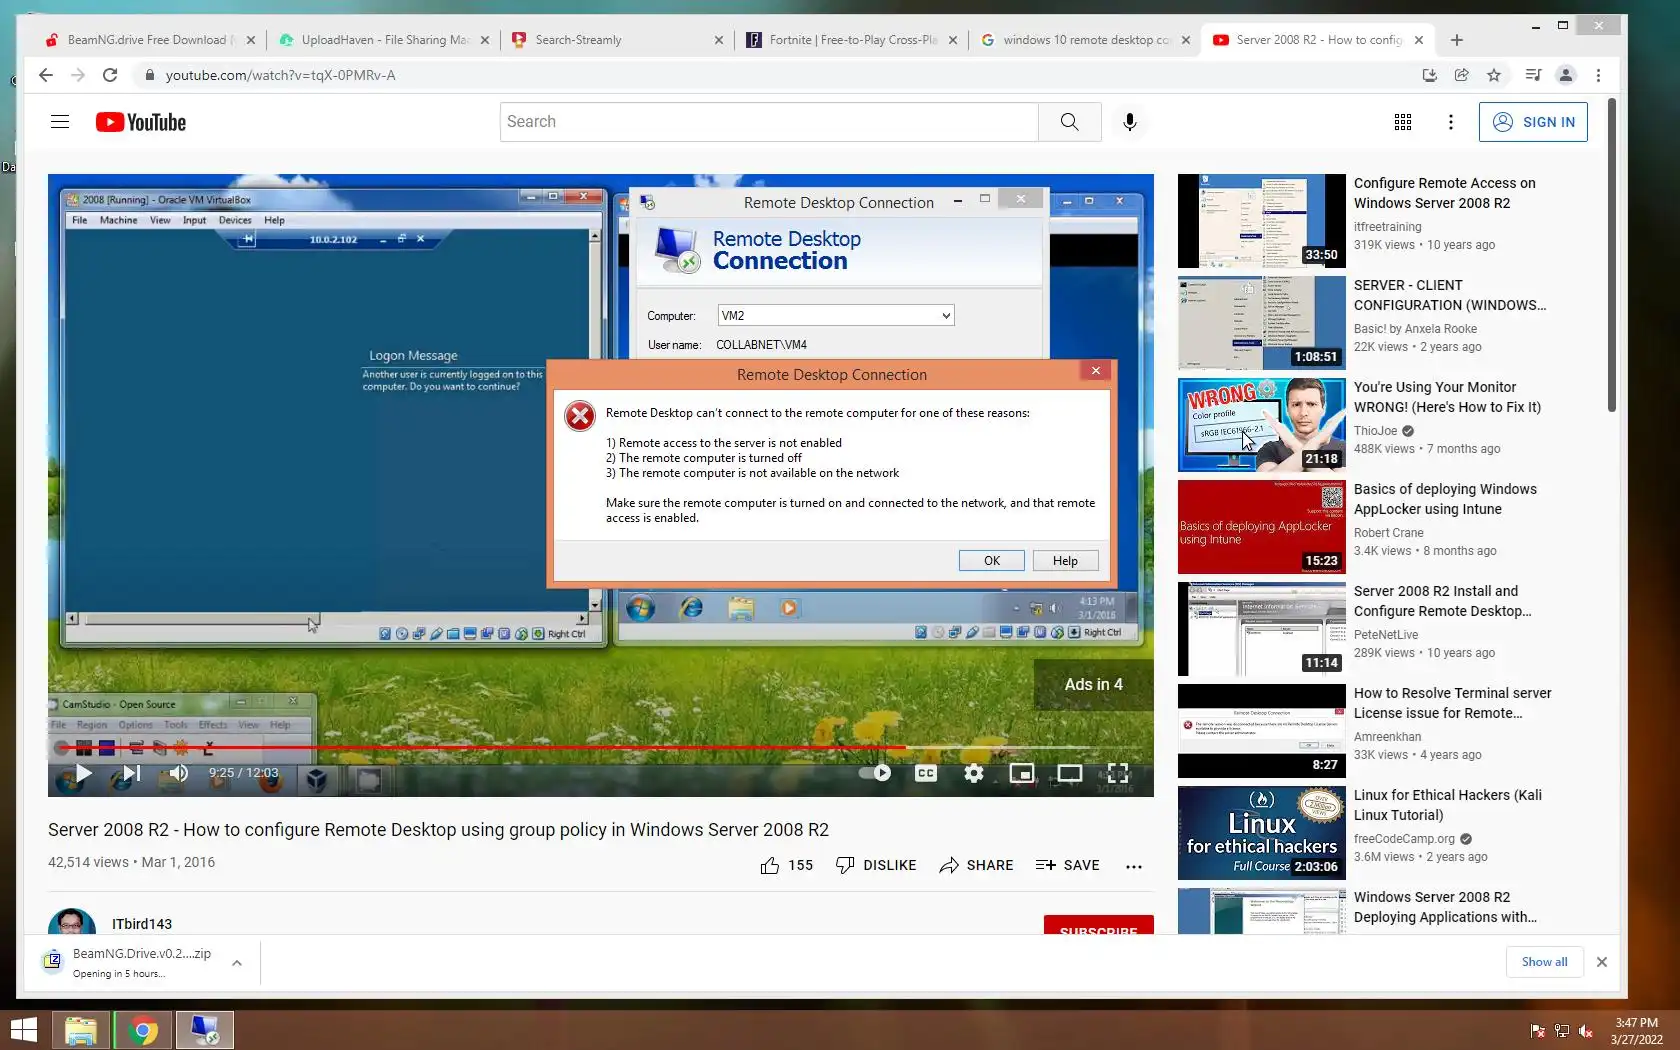Open 'Server 2008 R2 Install and Configure' thumbnail
The image size is (1680, 1050).
pos(1261,628)
